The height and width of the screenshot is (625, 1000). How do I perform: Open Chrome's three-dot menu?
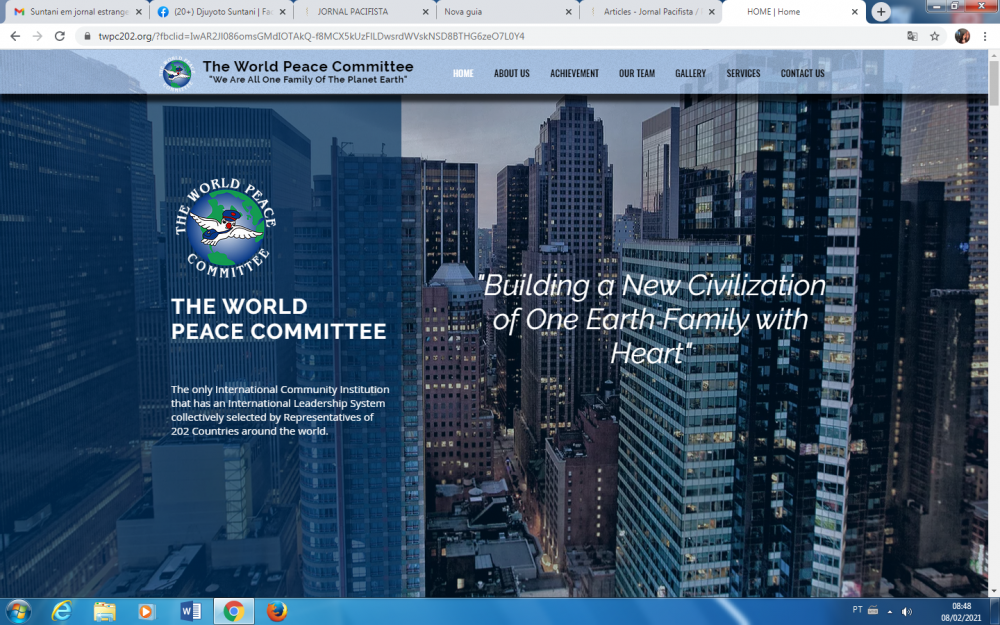point(985,36)
